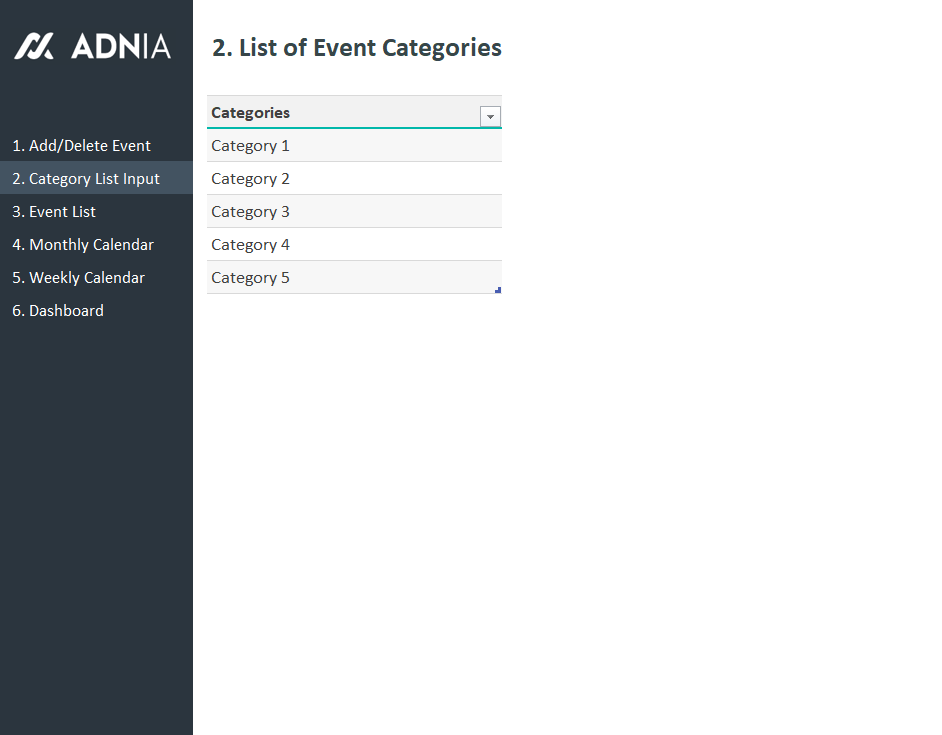Click empty sidebar area below Dashboard
942x735 pixels.
point(96,500)
